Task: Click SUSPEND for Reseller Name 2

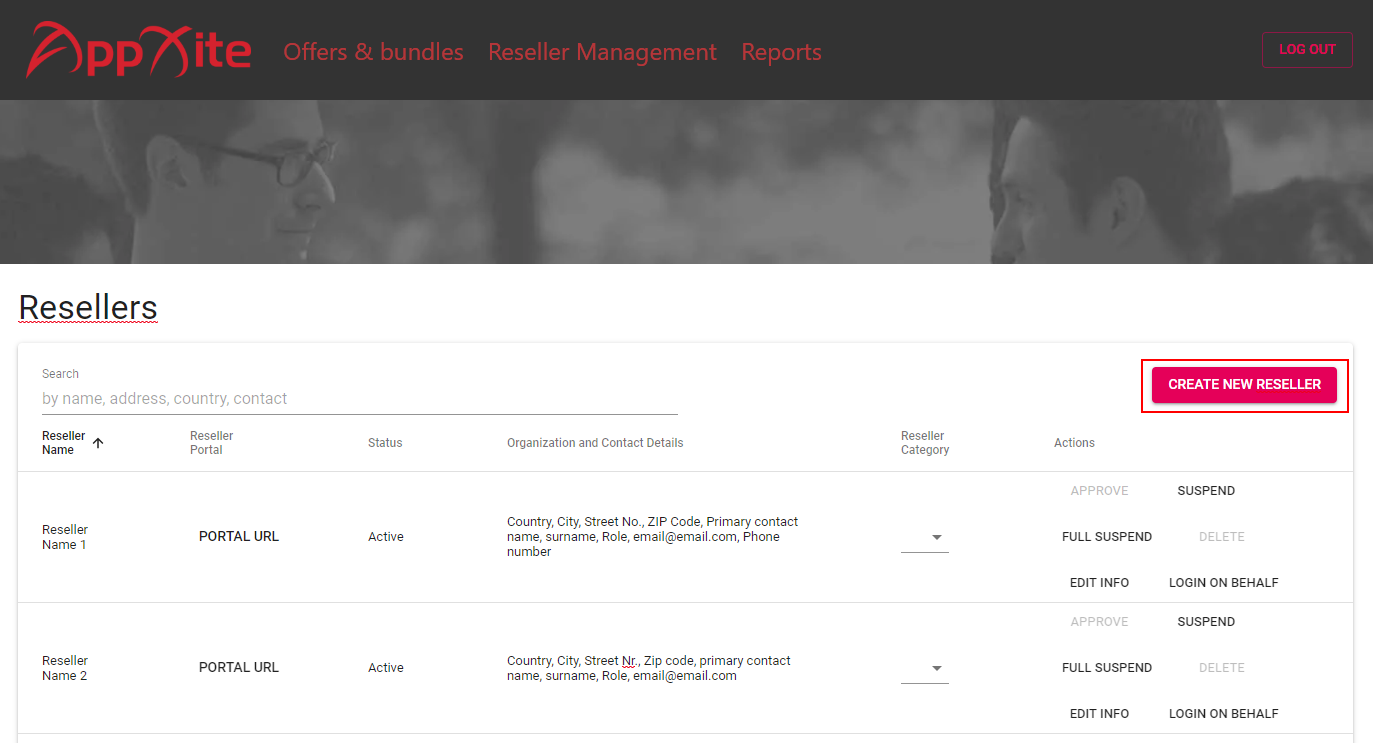Action: point(1206,622)
